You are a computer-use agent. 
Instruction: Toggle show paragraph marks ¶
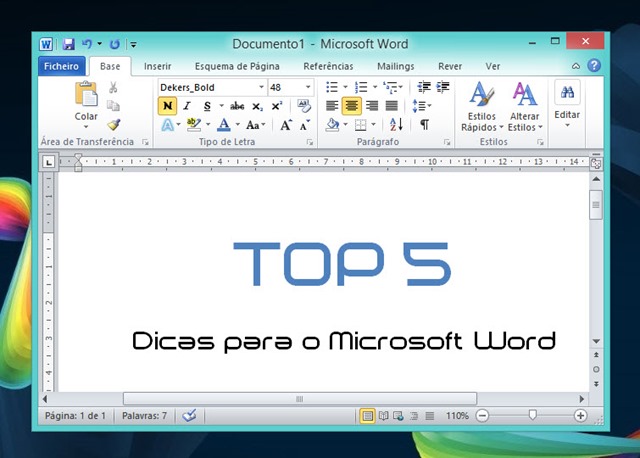click(x=424, y=125)
